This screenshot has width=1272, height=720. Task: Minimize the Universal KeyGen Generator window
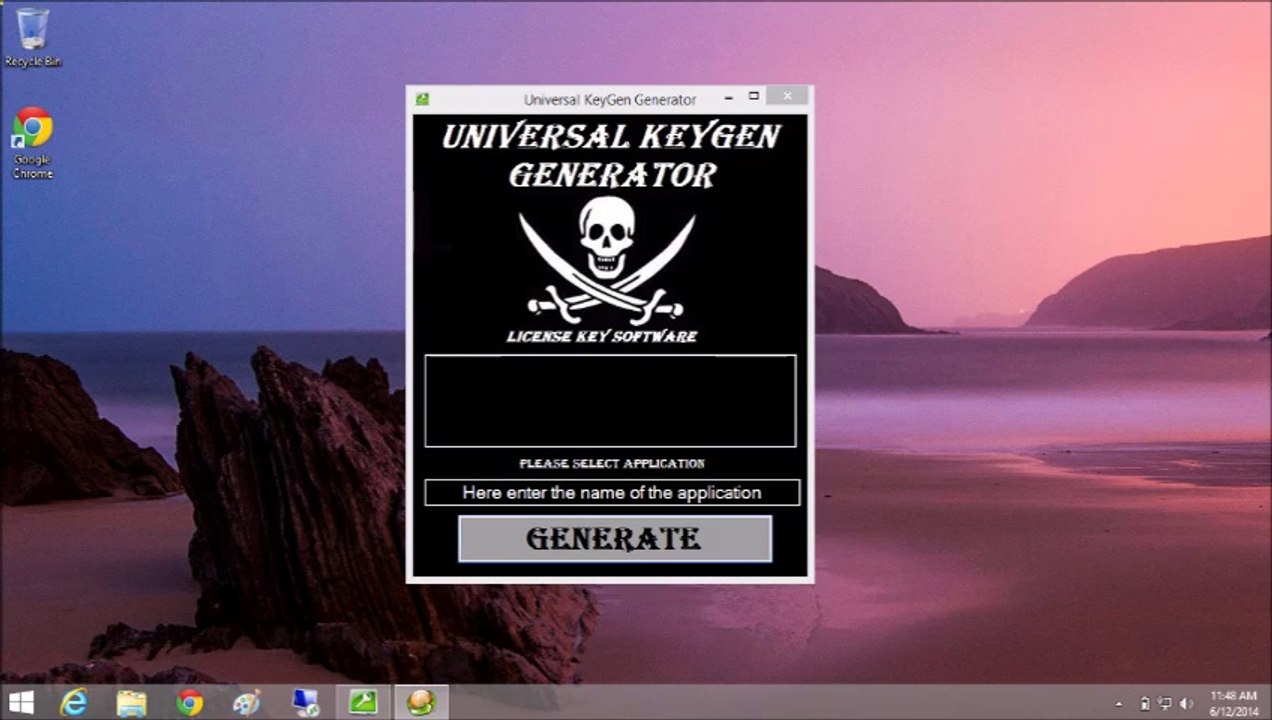coord(728,97)
